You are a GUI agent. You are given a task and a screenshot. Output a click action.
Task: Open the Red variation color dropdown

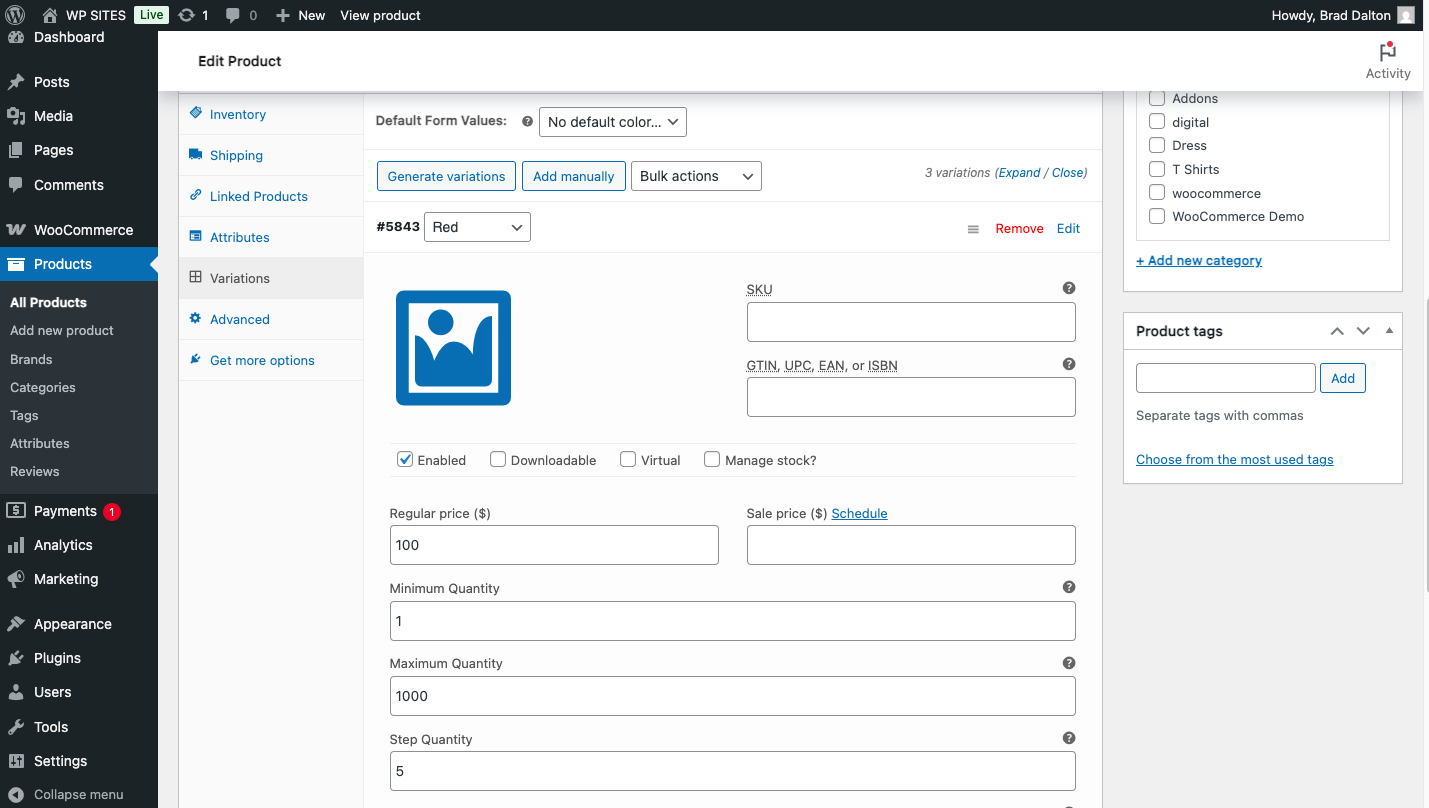[x=477, y=228]
